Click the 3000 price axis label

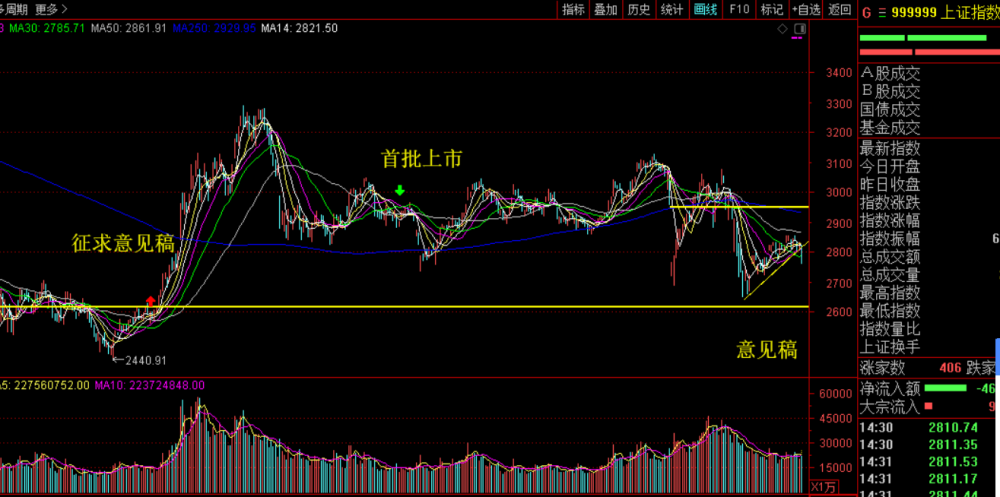coord(837,193)
